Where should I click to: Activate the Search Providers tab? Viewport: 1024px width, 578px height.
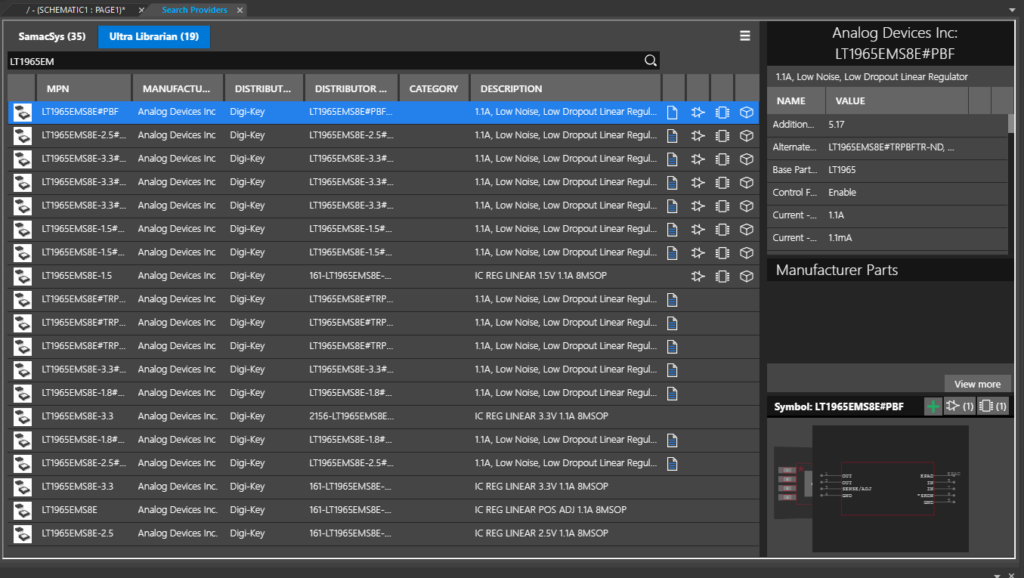[195, 10]
